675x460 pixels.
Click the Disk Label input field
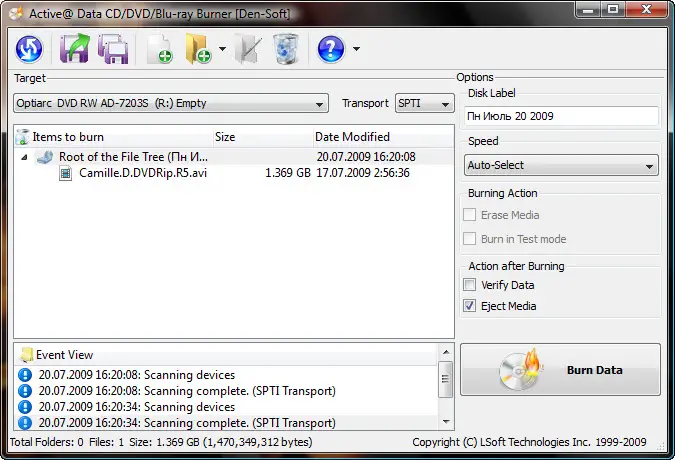tap(561, 116)
